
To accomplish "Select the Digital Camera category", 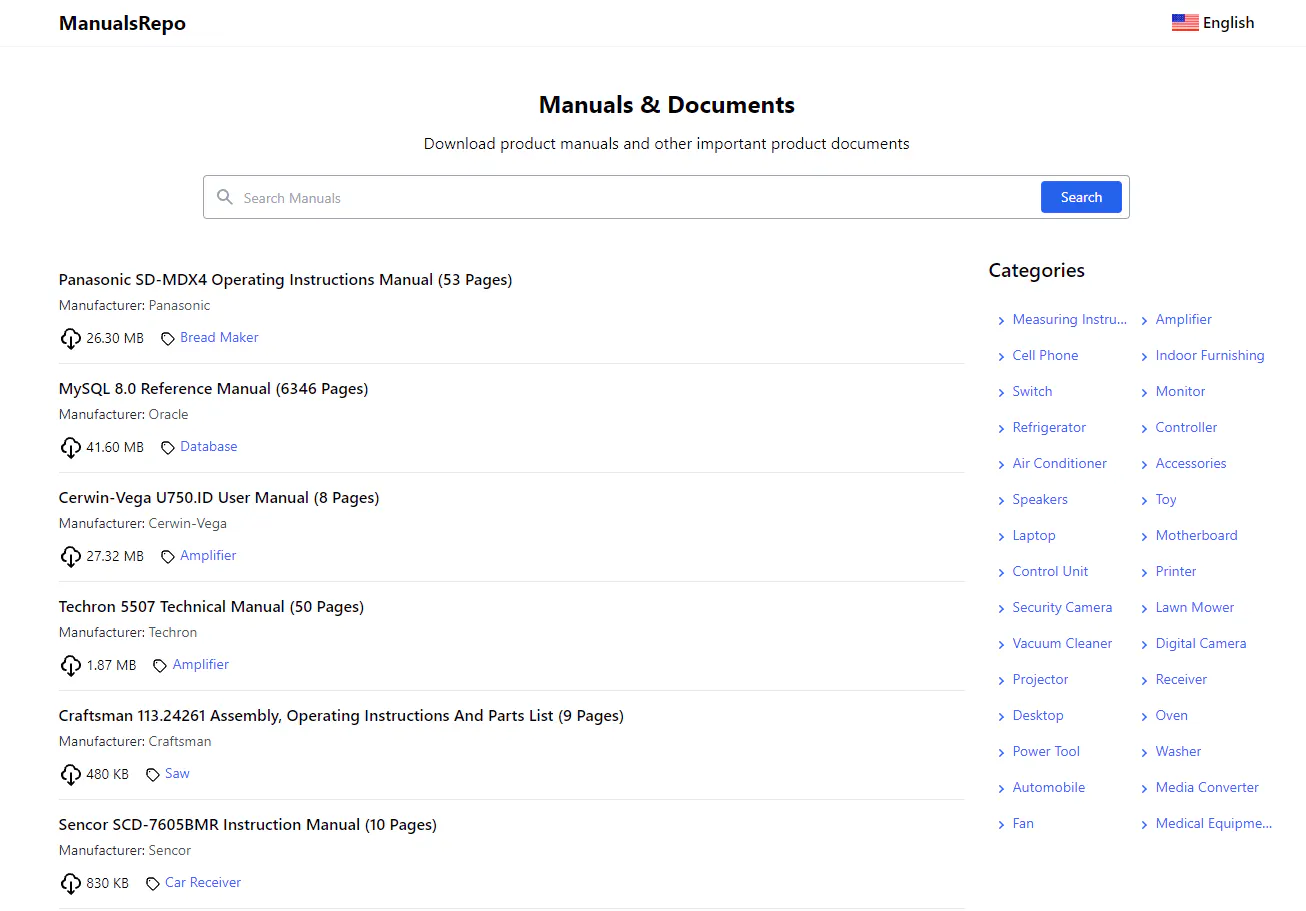I will 1201,643.
